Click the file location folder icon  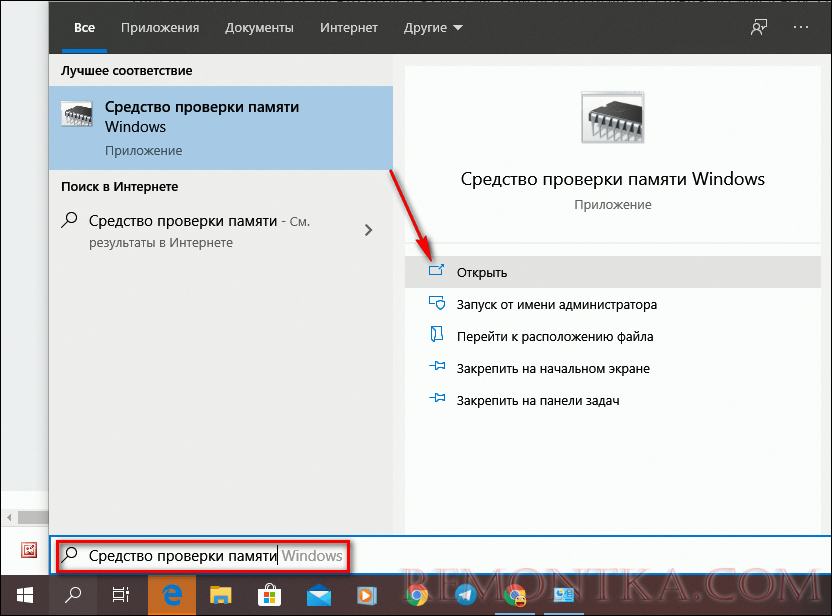(x=436, y=334)
